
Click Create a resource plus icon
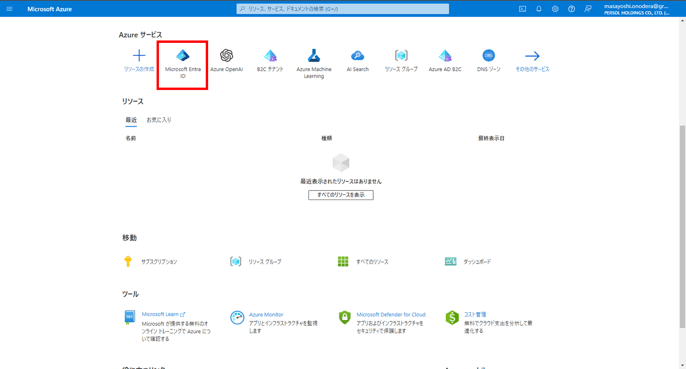[139, 56]
